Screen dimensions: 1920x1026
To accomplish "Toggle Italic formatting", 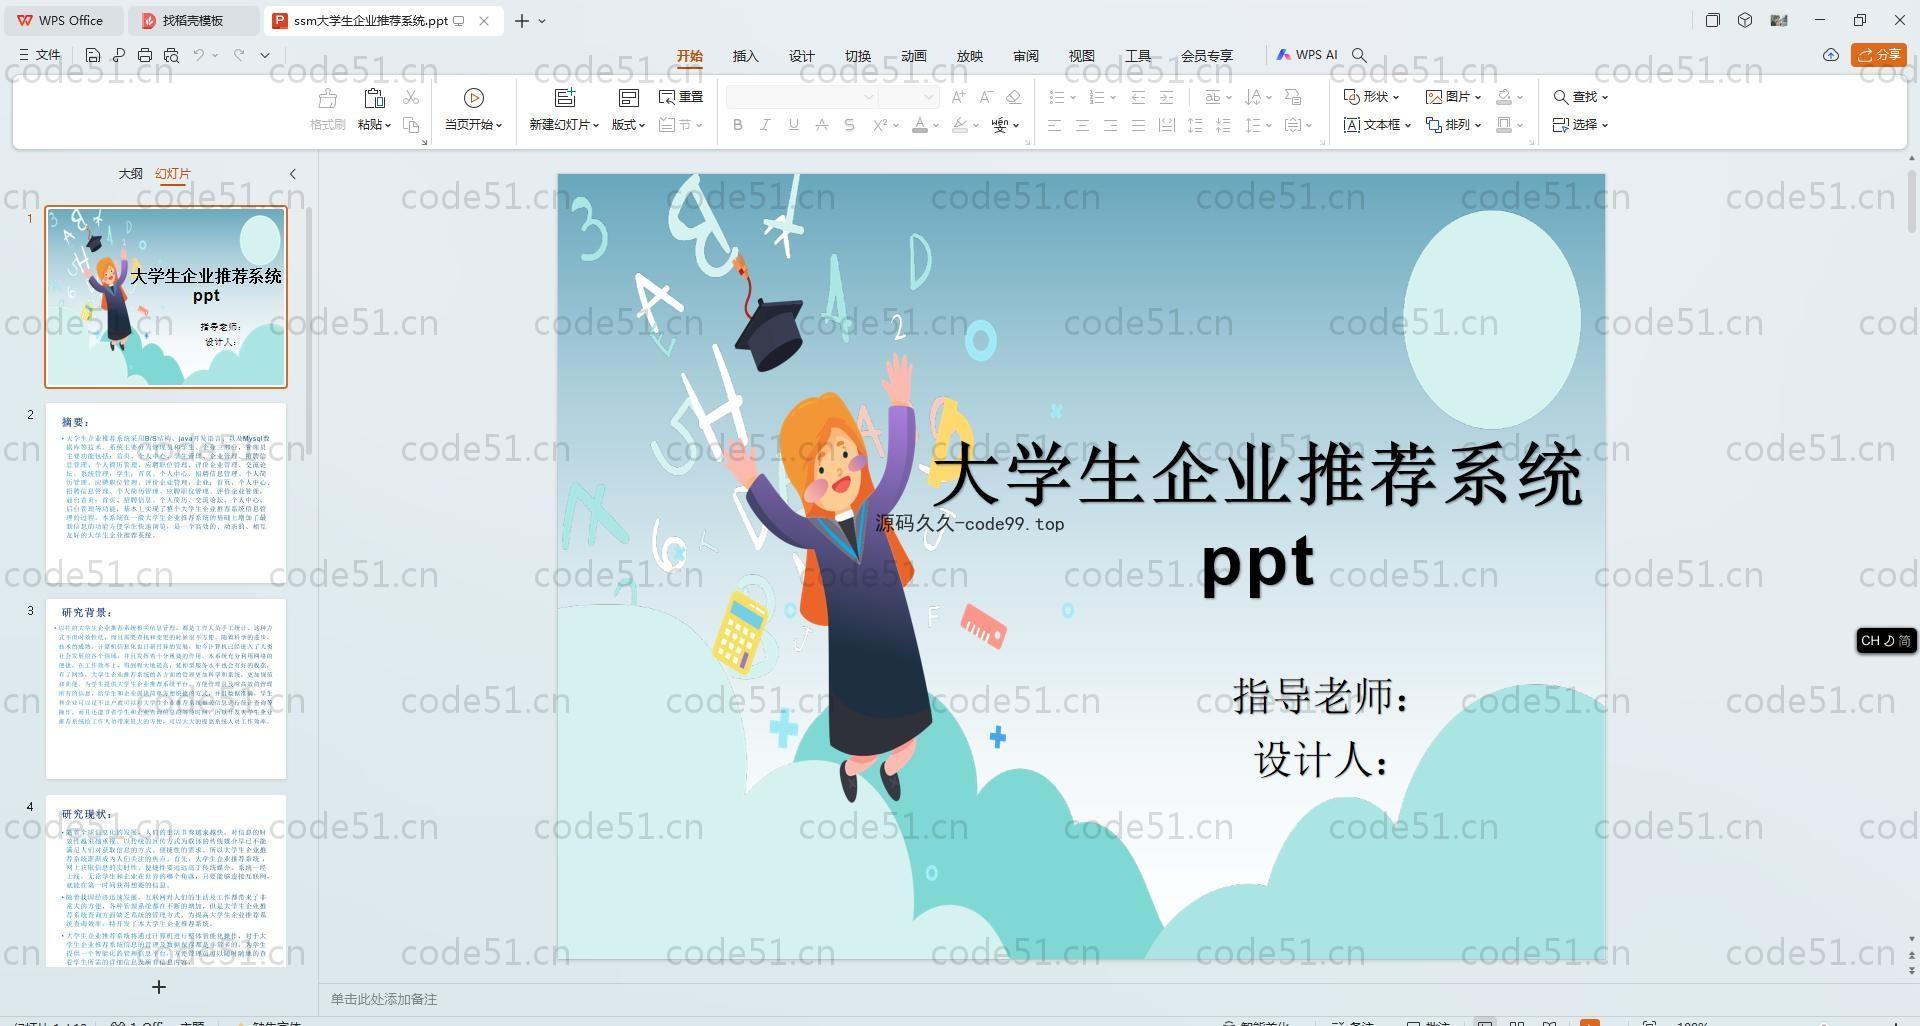I will [x=765, y=125].
